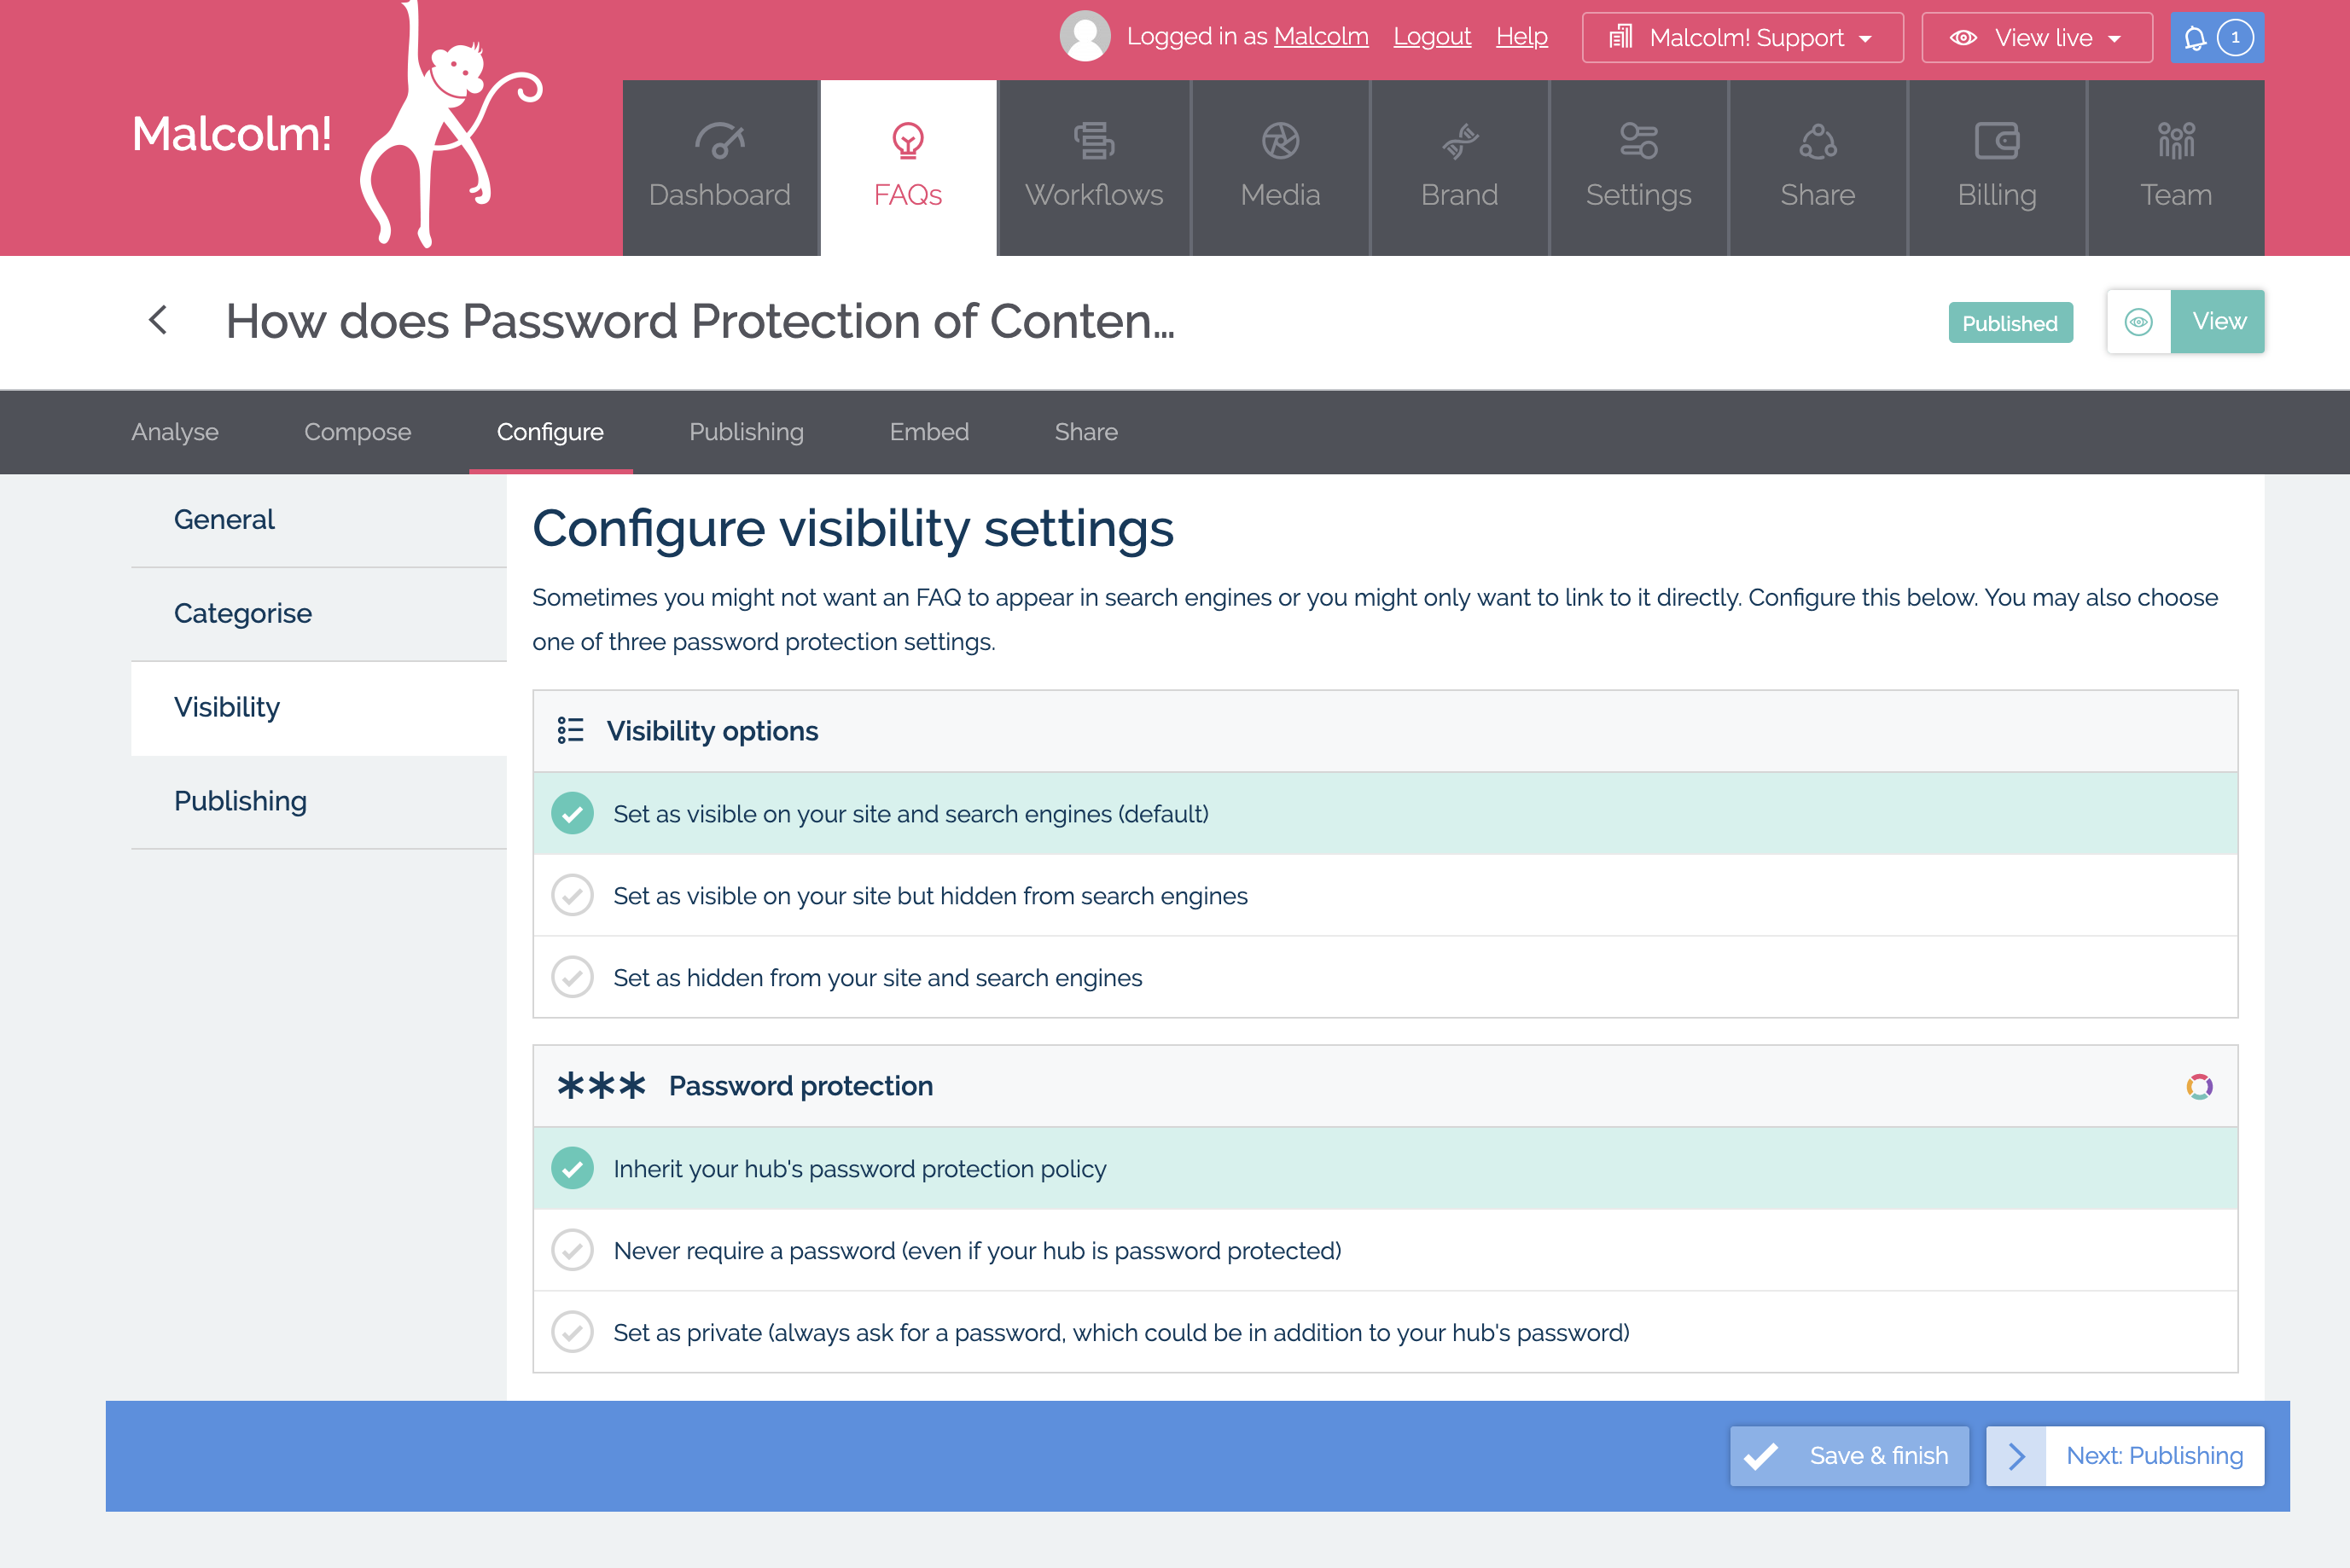Select visible on site but hidden from search engines

(1385, 895)
